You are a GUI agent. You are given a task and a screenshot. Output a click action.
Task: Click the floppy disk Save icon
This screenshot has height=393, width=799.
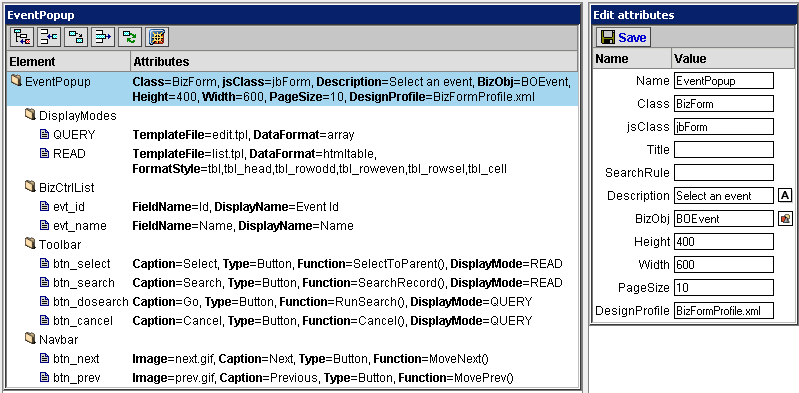pyautogui.click(x=607, y=37)
